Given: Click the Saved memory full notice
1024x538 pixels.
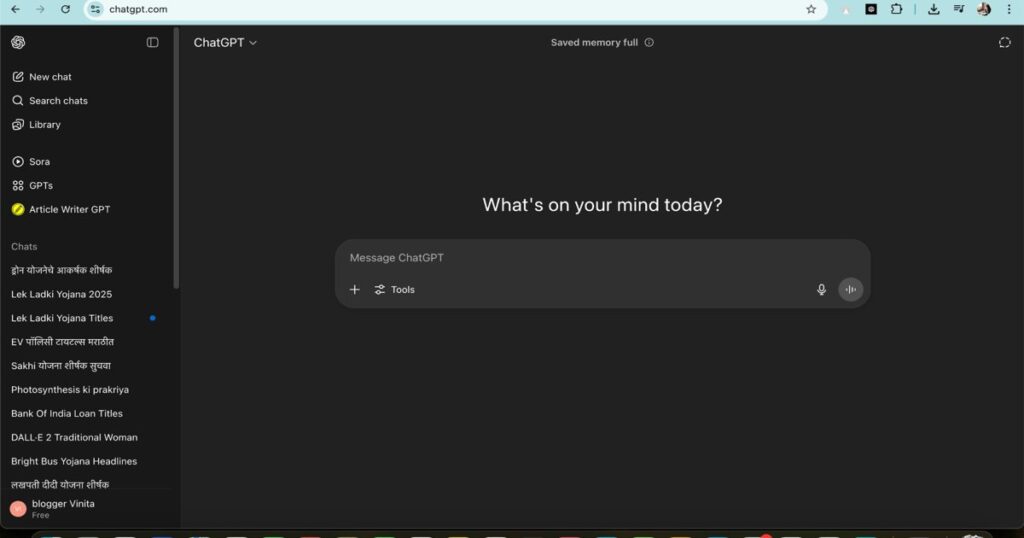Looking at the screenshot, I should [594, 42].
